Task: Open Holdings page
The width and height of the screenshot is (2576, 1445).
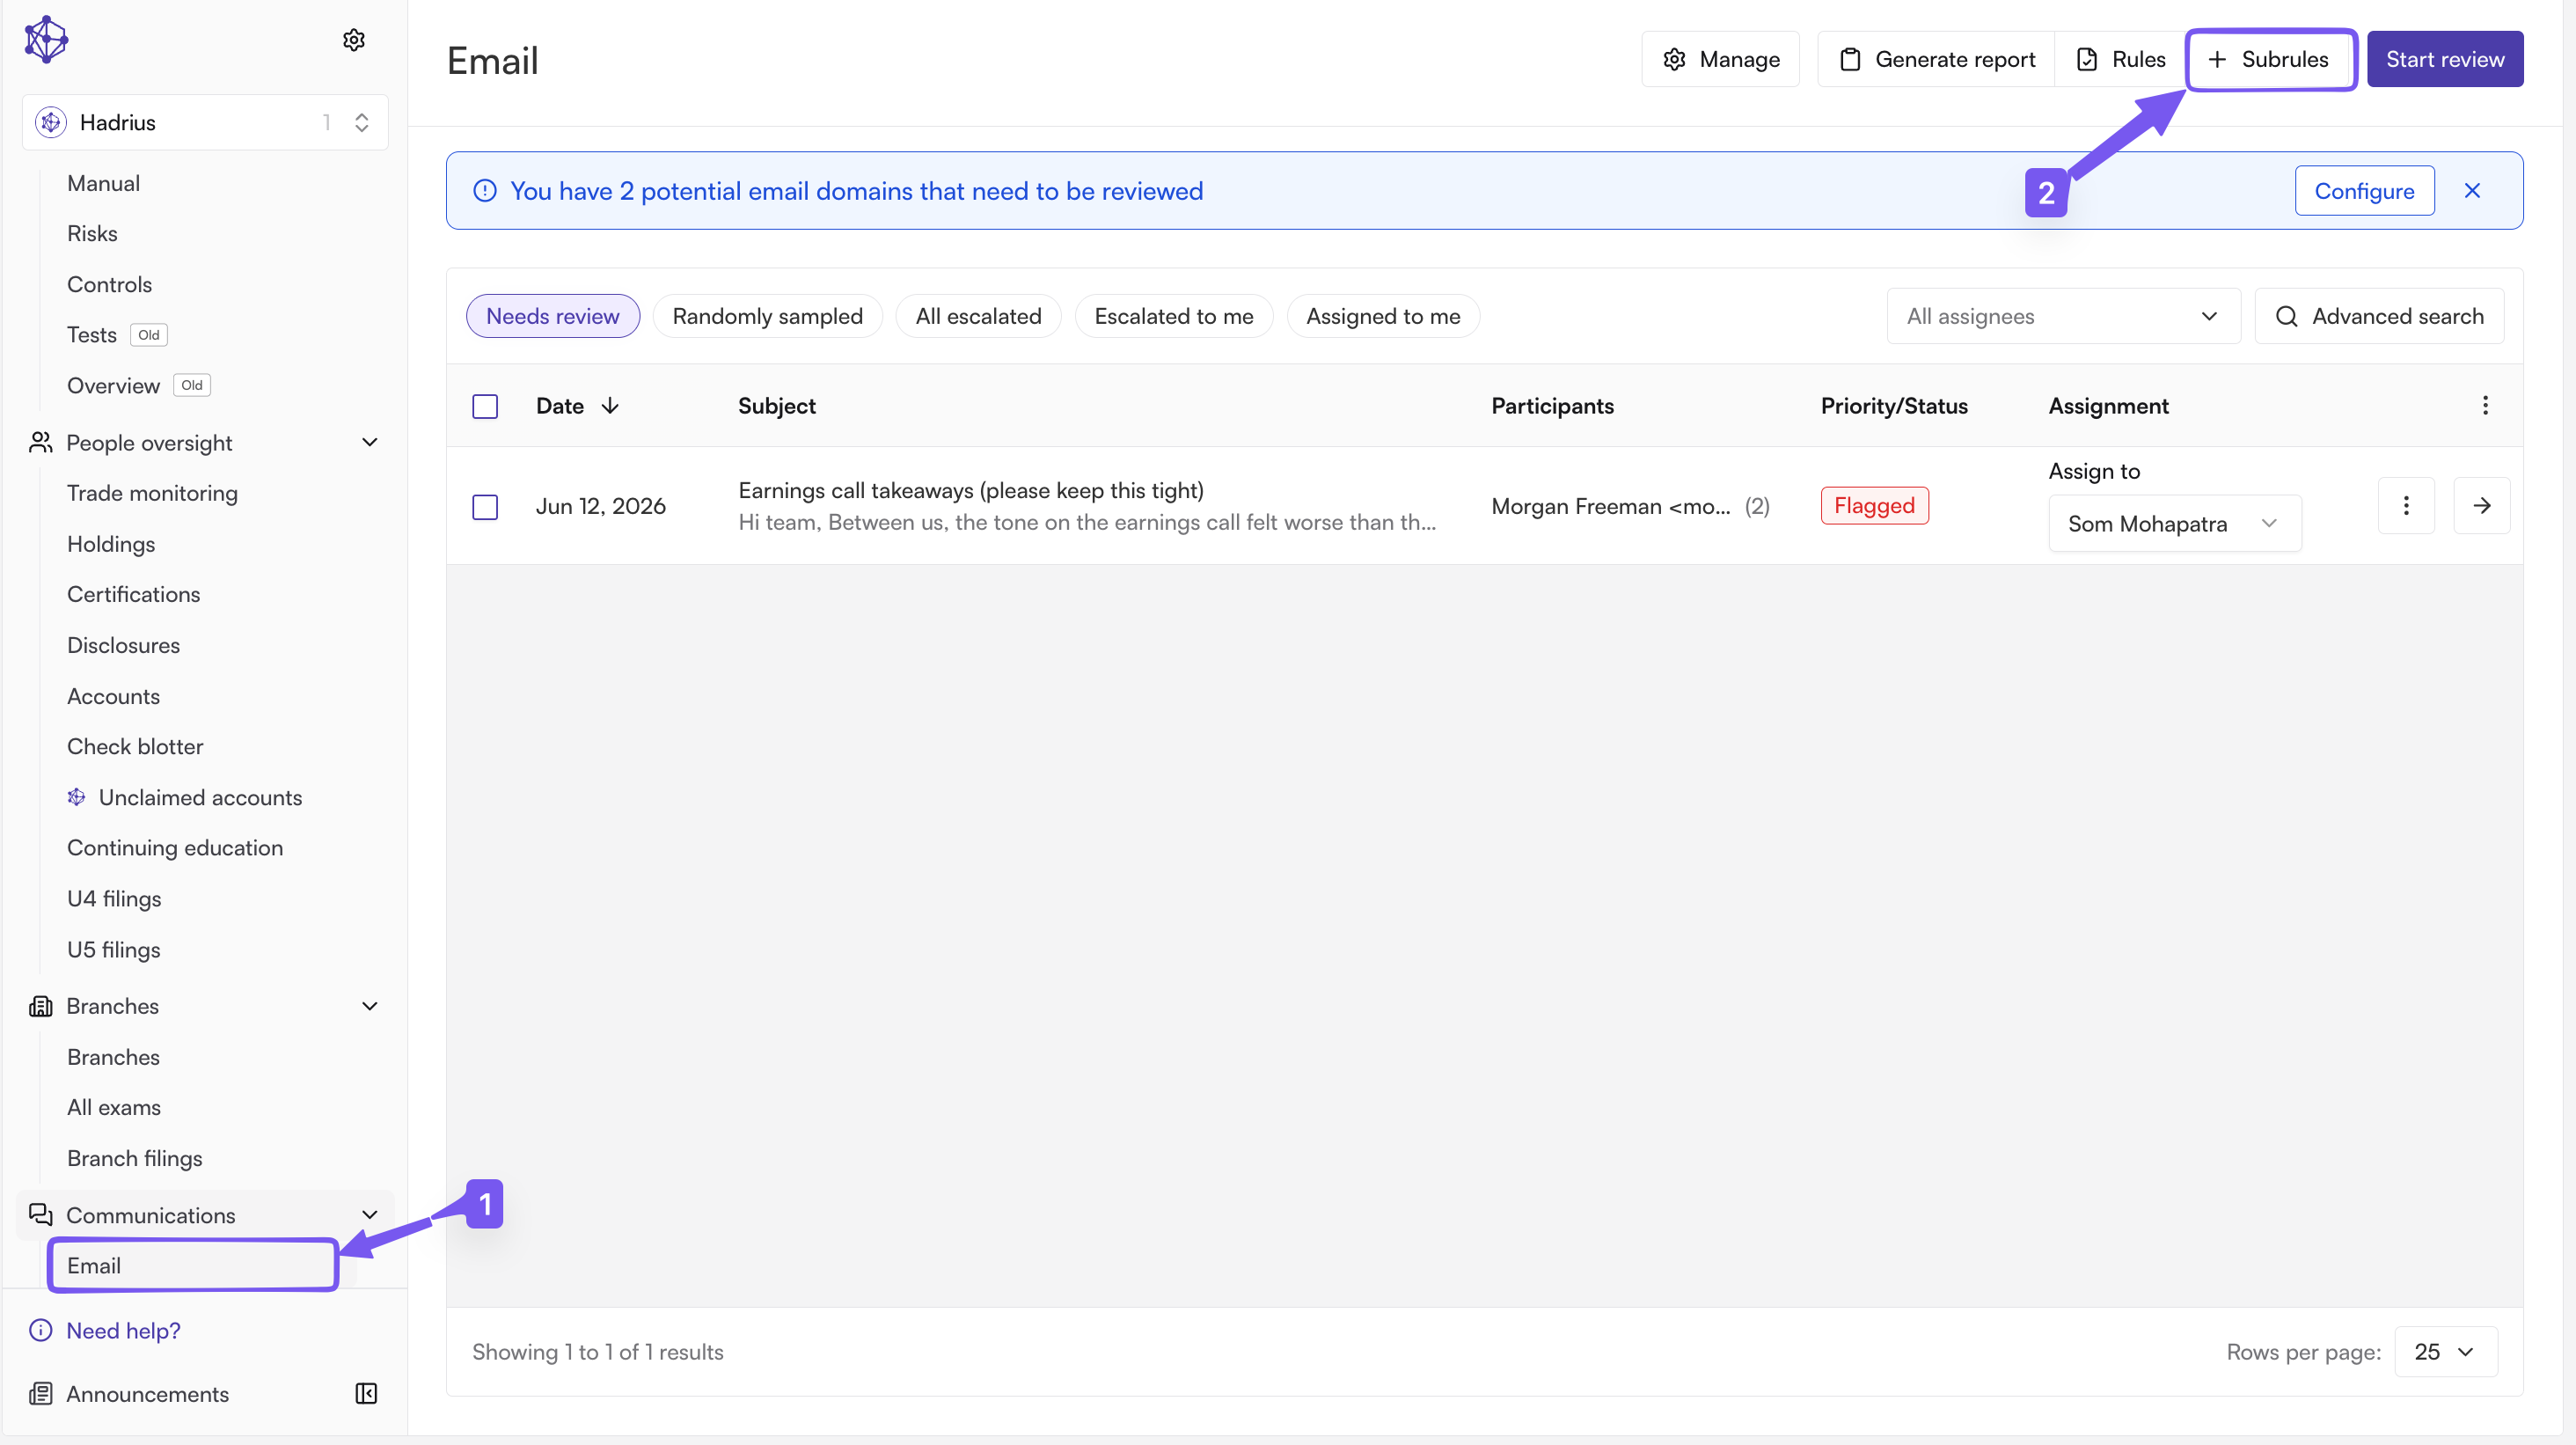Action: point(111,544)
